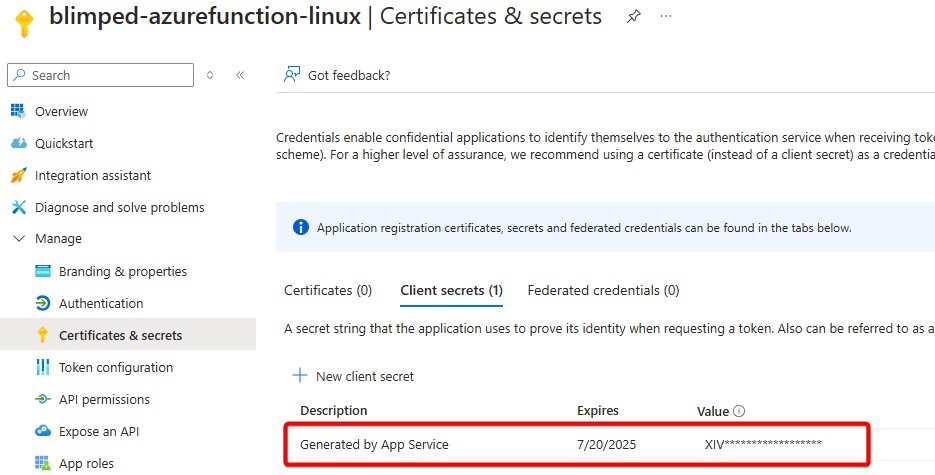Open API permissions page
This screenshot has height=475, width=935.
pyautogui.click(x=104, y=399)
